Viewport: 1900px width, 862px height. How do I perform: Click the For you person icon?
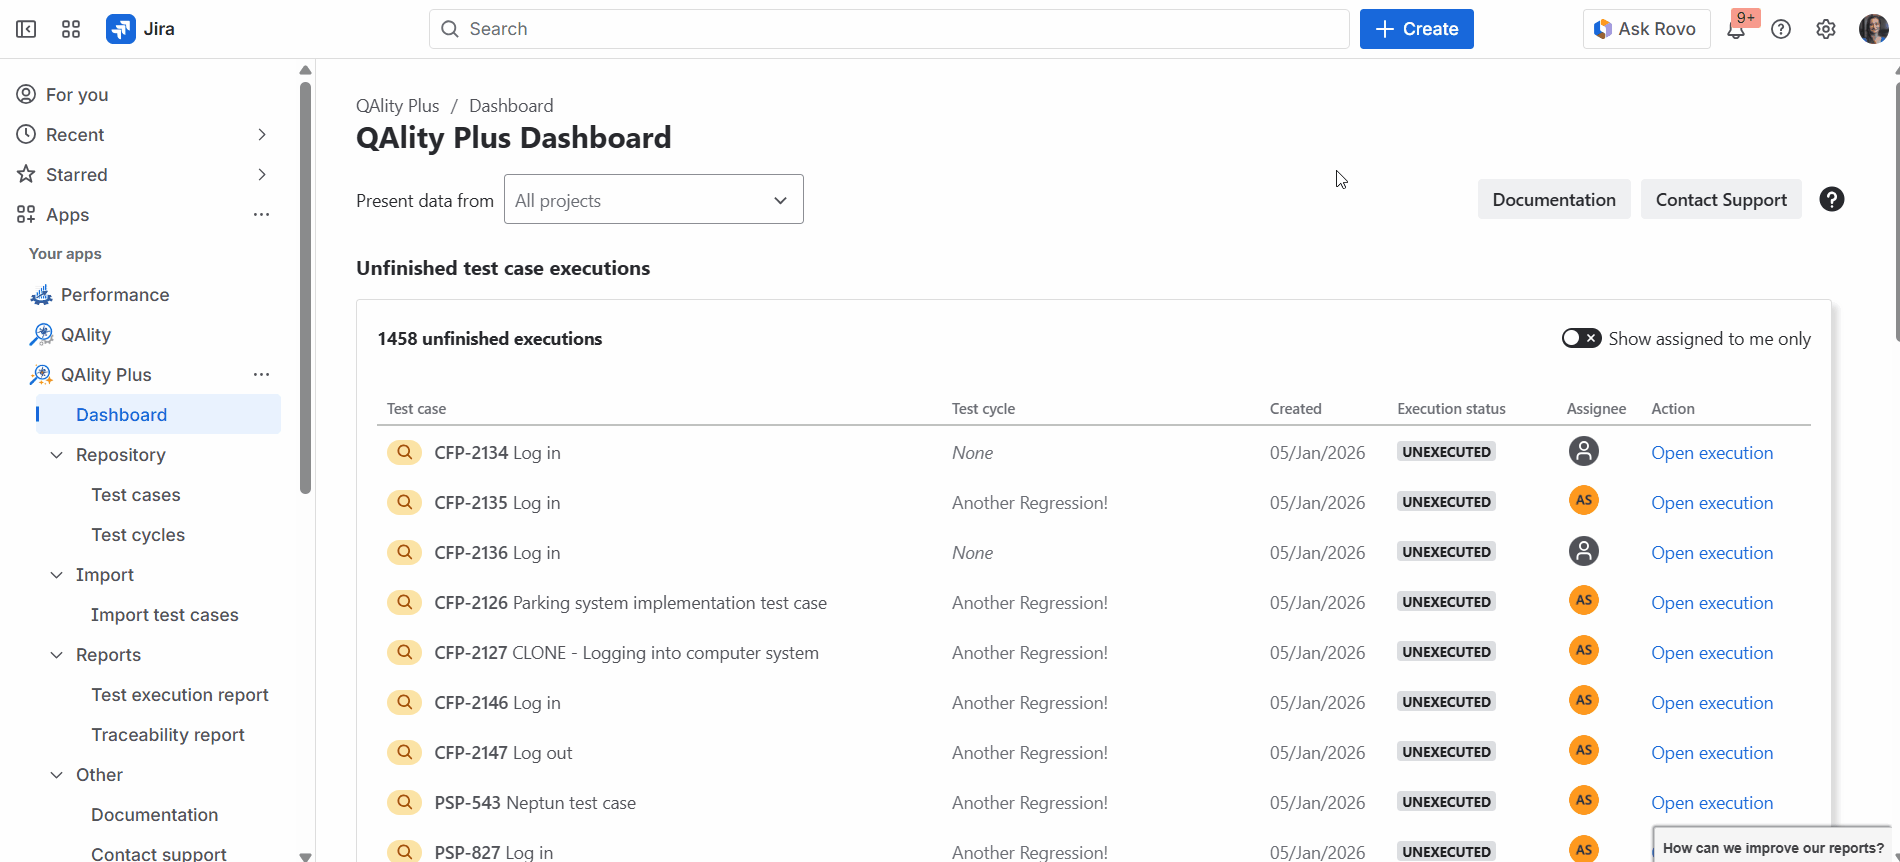coord(26,95)
